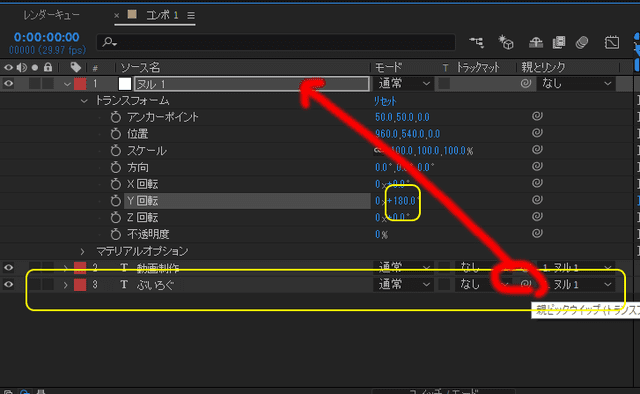Switch to the レンダーキュー tab
Screen dimensions: 640x394
pos(51,16)
